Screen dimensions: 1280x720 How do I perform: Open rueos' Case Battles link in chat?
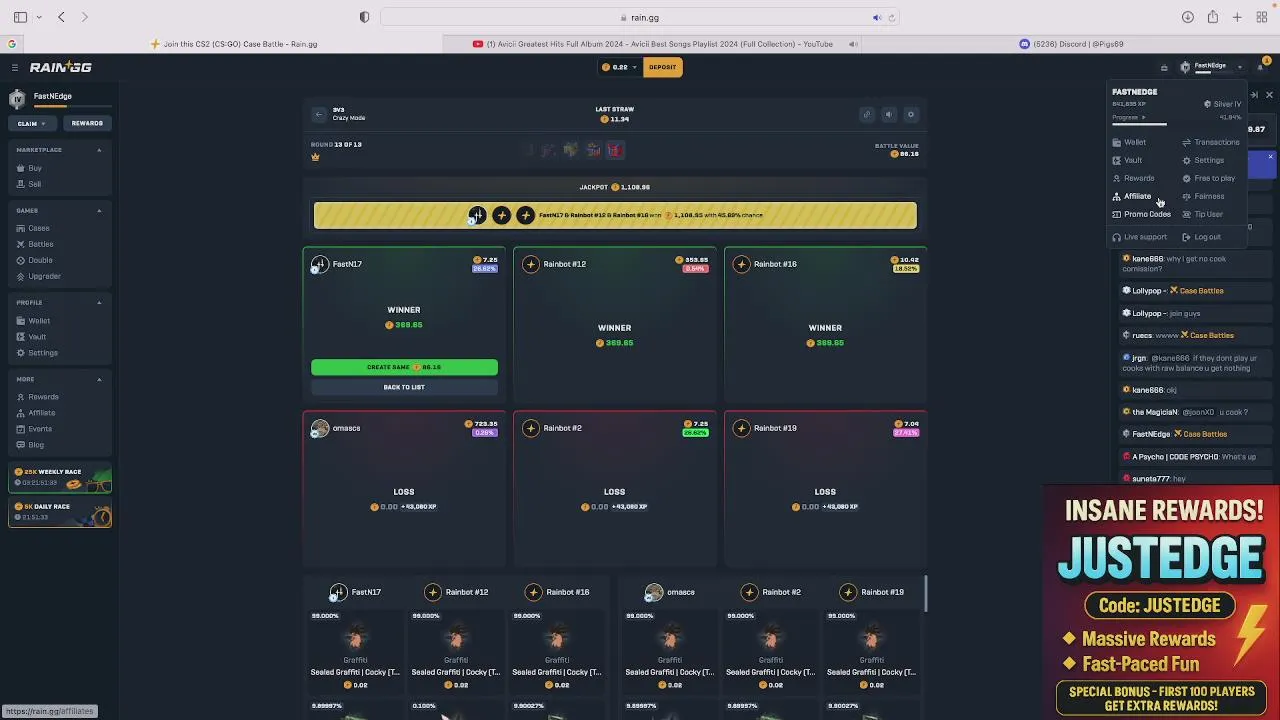1207,336
